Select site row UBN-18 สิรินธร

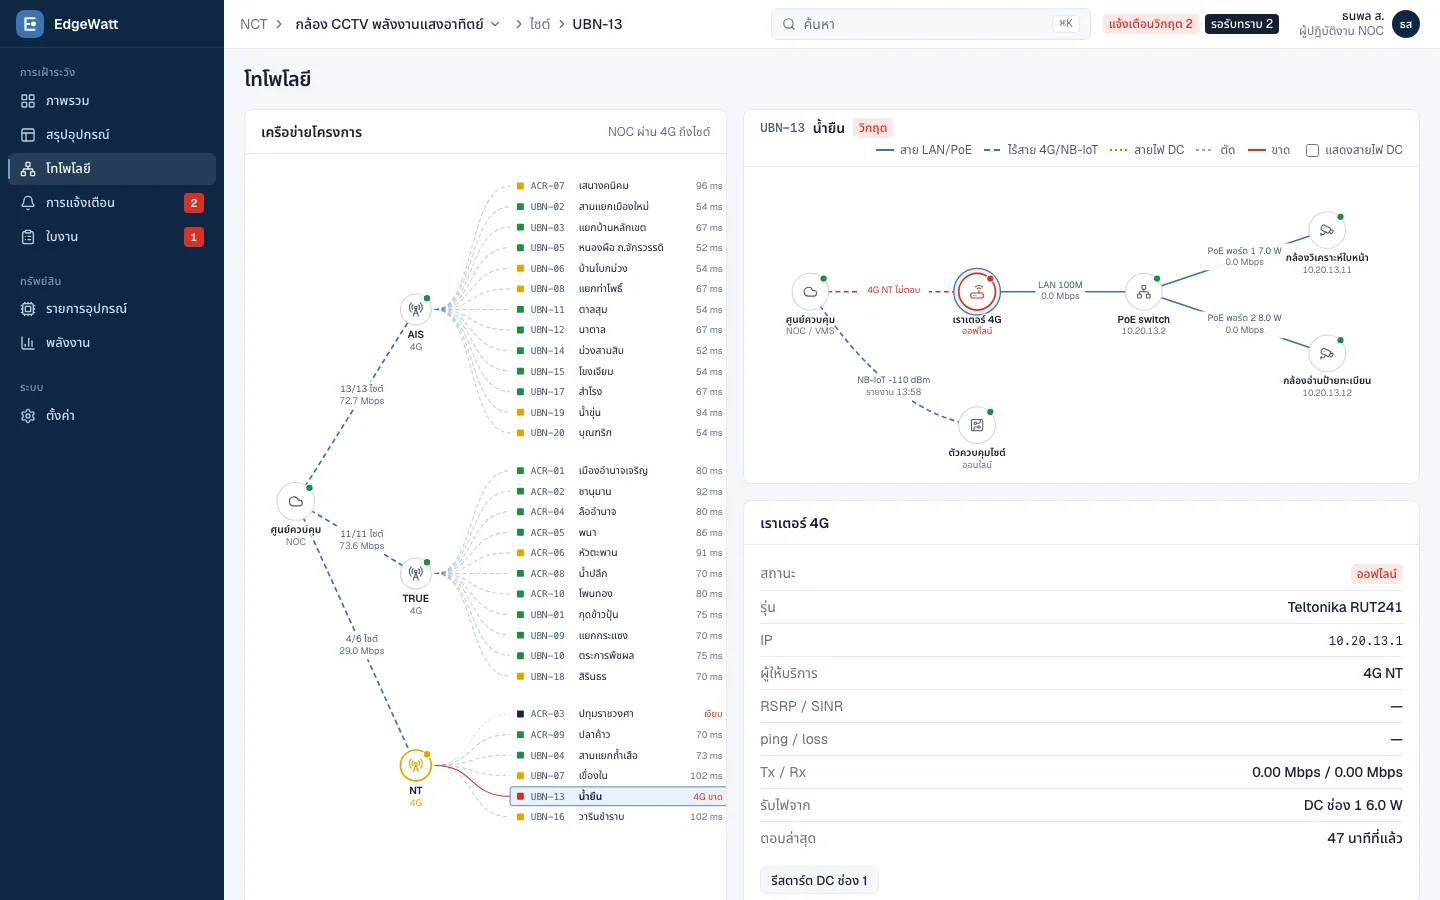[618, 677]
